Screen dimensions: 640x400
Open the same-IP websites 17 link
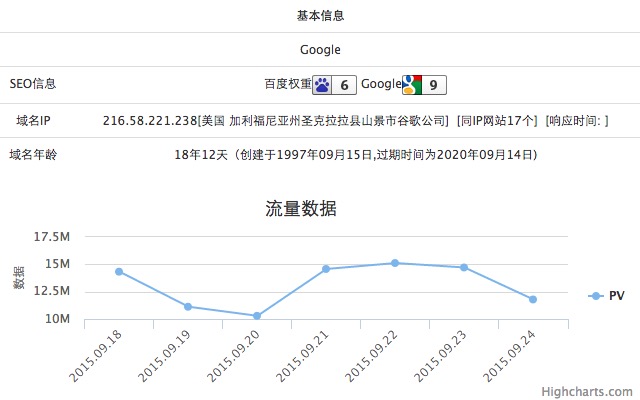pyautogui.click(x=497, y=121)
